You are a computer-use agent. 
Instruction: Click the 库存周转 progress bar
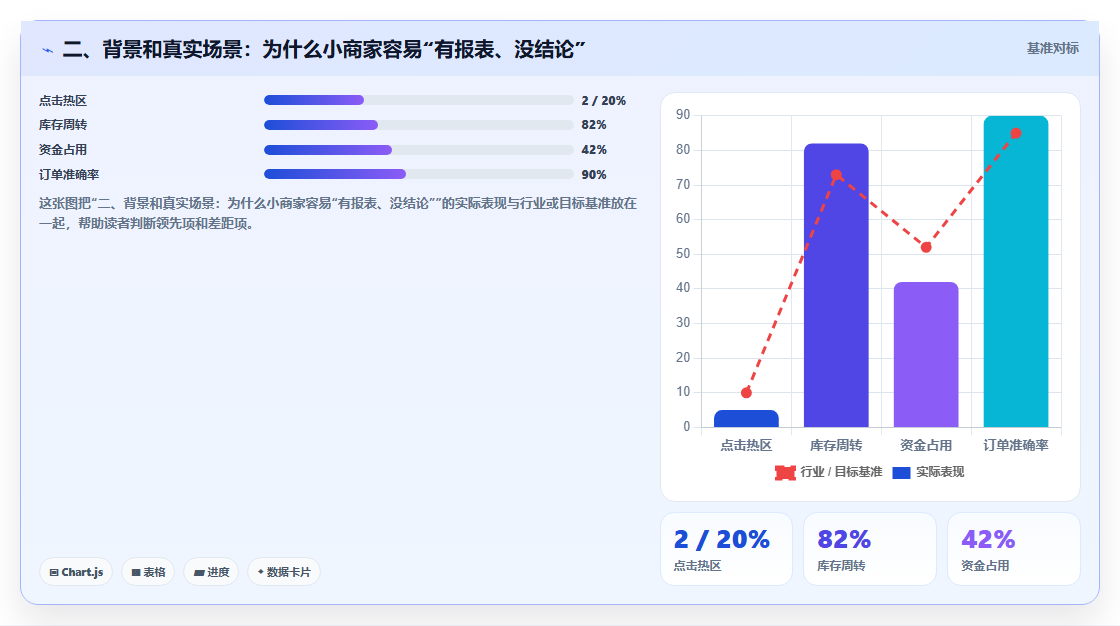tap(419, 125)
